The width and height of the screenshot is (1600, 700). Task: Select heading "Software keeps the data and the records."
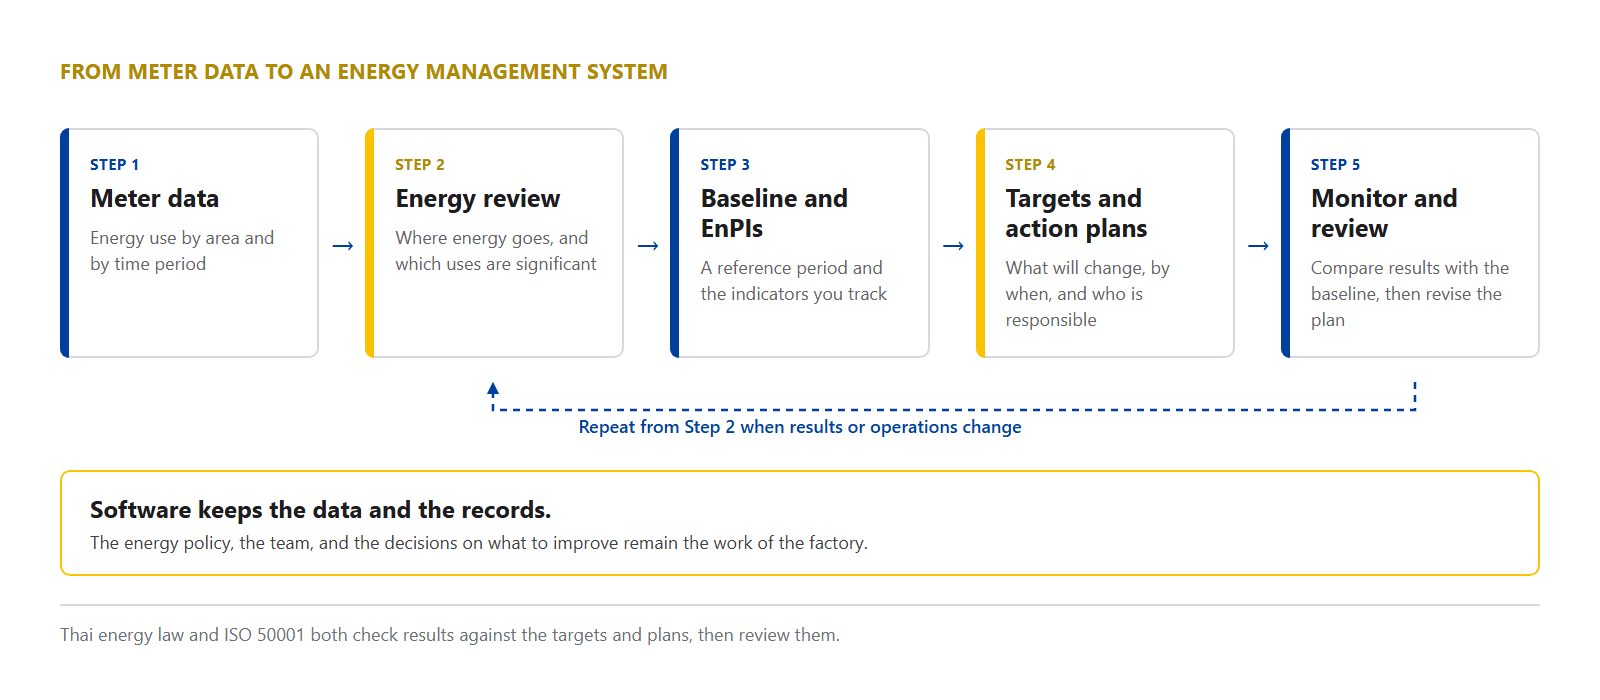click(320, 510)
